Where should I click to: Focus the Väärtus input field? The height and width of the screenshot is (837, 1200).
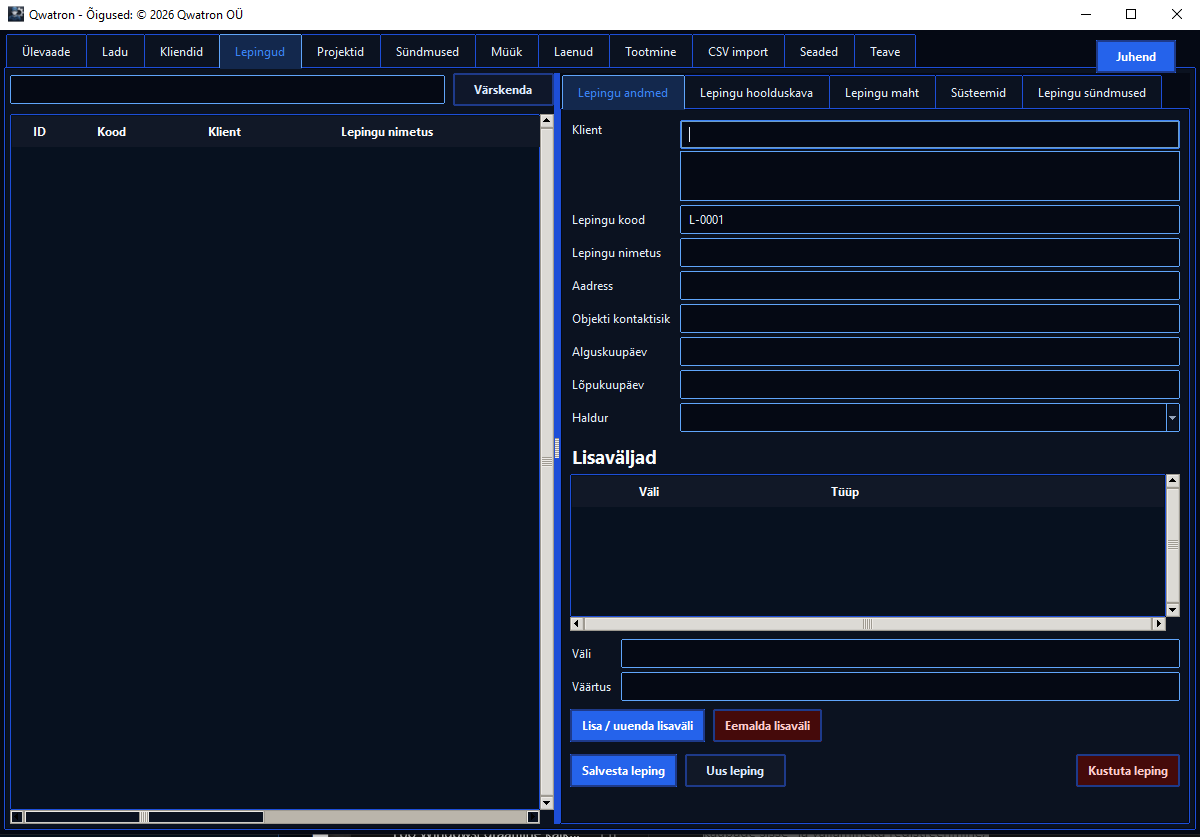point(900,687)
